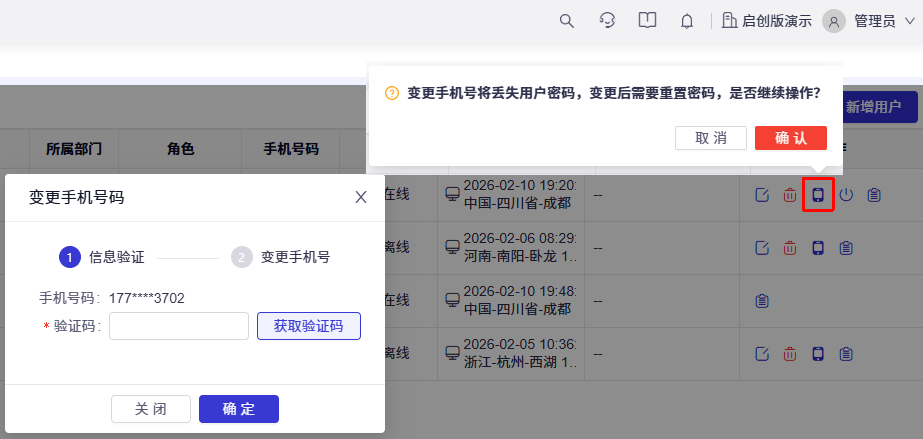Click the delete trash icon in the 2026-02-05 10:36 row

789,354
